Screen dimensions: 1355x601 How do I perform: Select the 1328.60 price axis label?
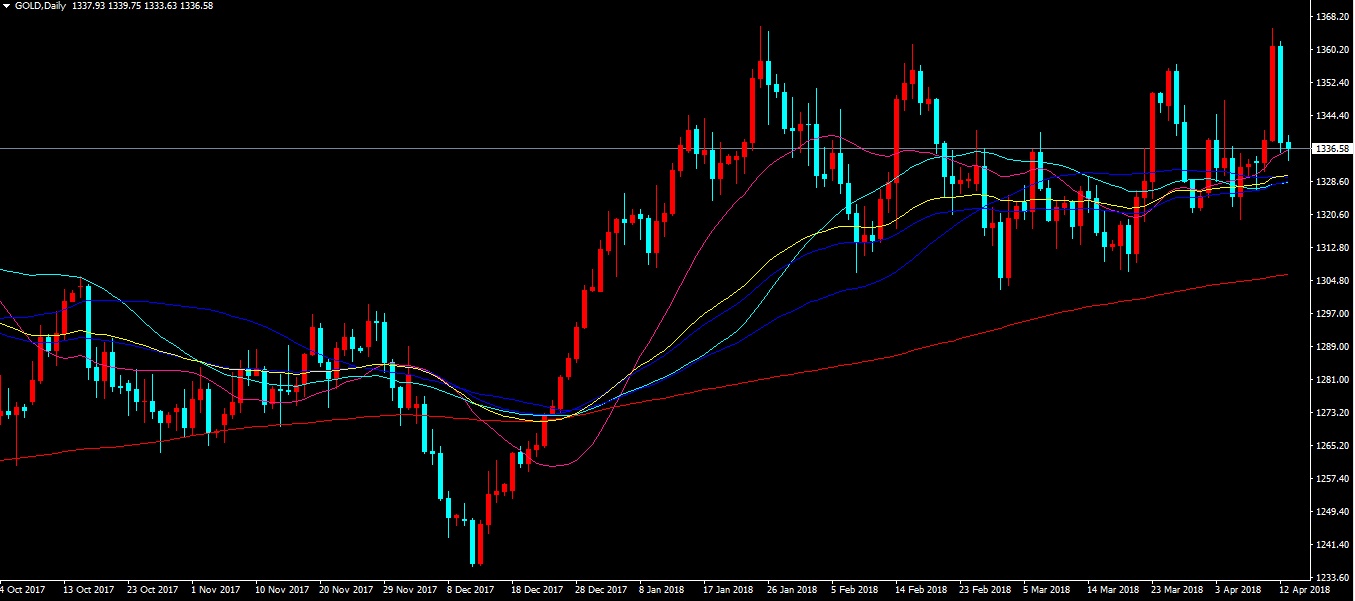[x=1334, y=182]
